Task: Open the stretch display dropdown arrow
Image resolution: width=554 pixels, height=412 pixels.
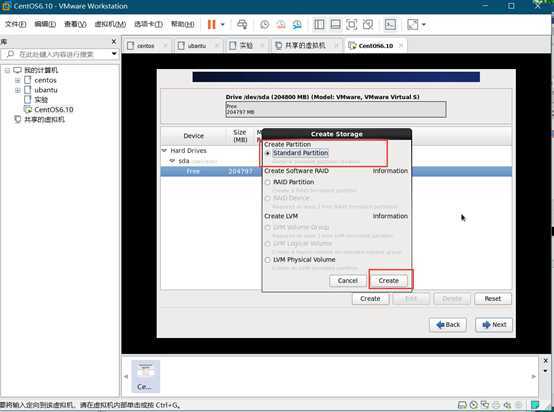Action: (x=424, y=24)
